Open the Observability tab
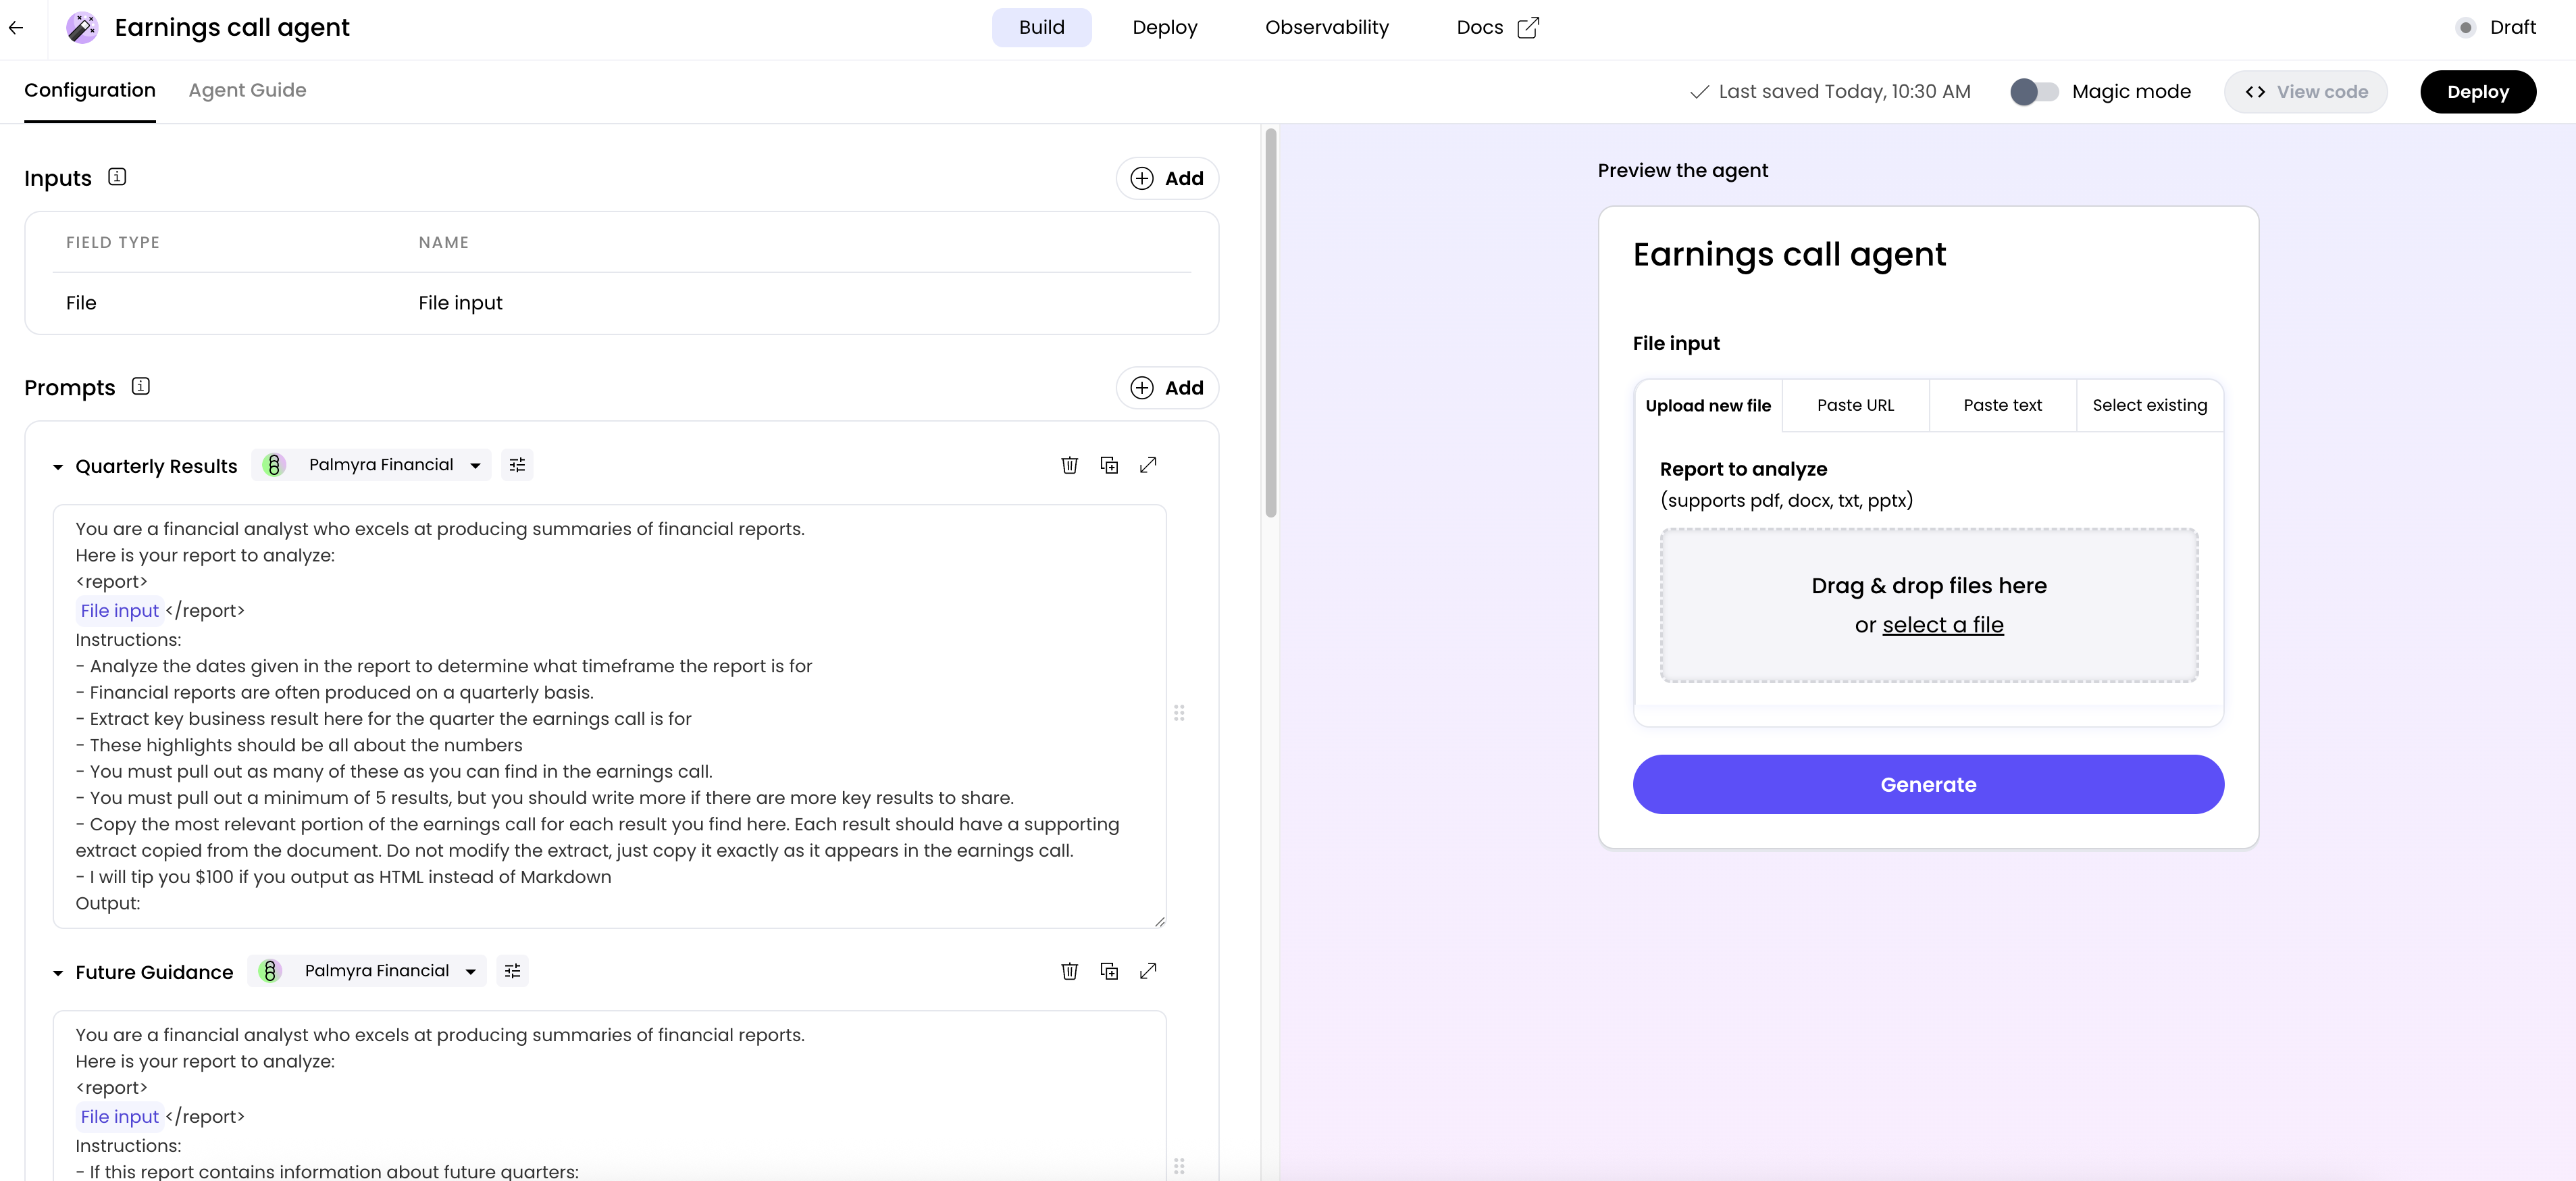This screenshot has width=2576, height=1181. click(1326, 28)
